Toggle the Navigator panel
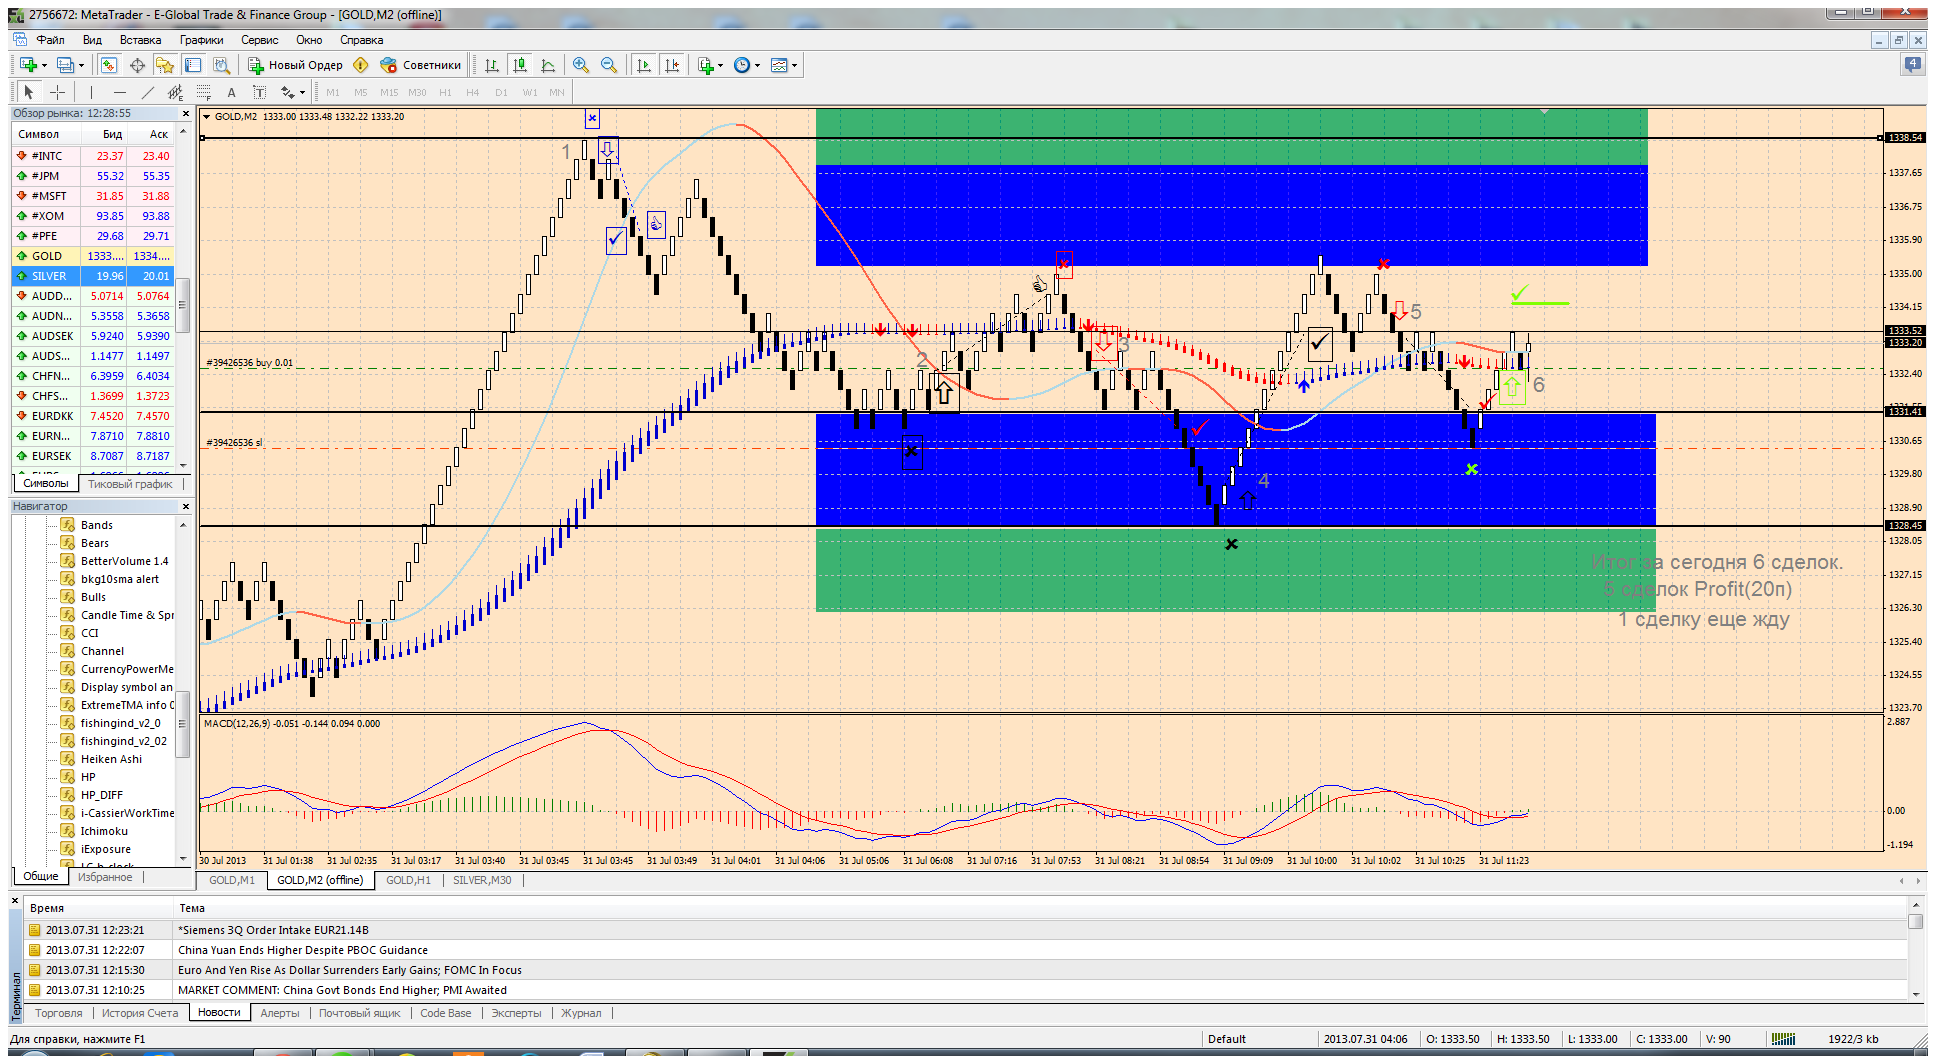 165,65
